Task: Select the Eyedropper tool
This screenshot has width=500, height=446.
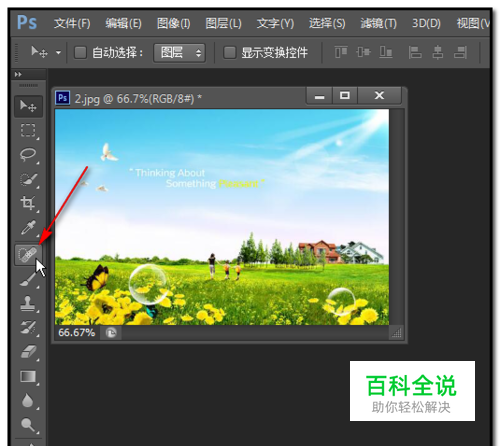Action: point(28,227)
